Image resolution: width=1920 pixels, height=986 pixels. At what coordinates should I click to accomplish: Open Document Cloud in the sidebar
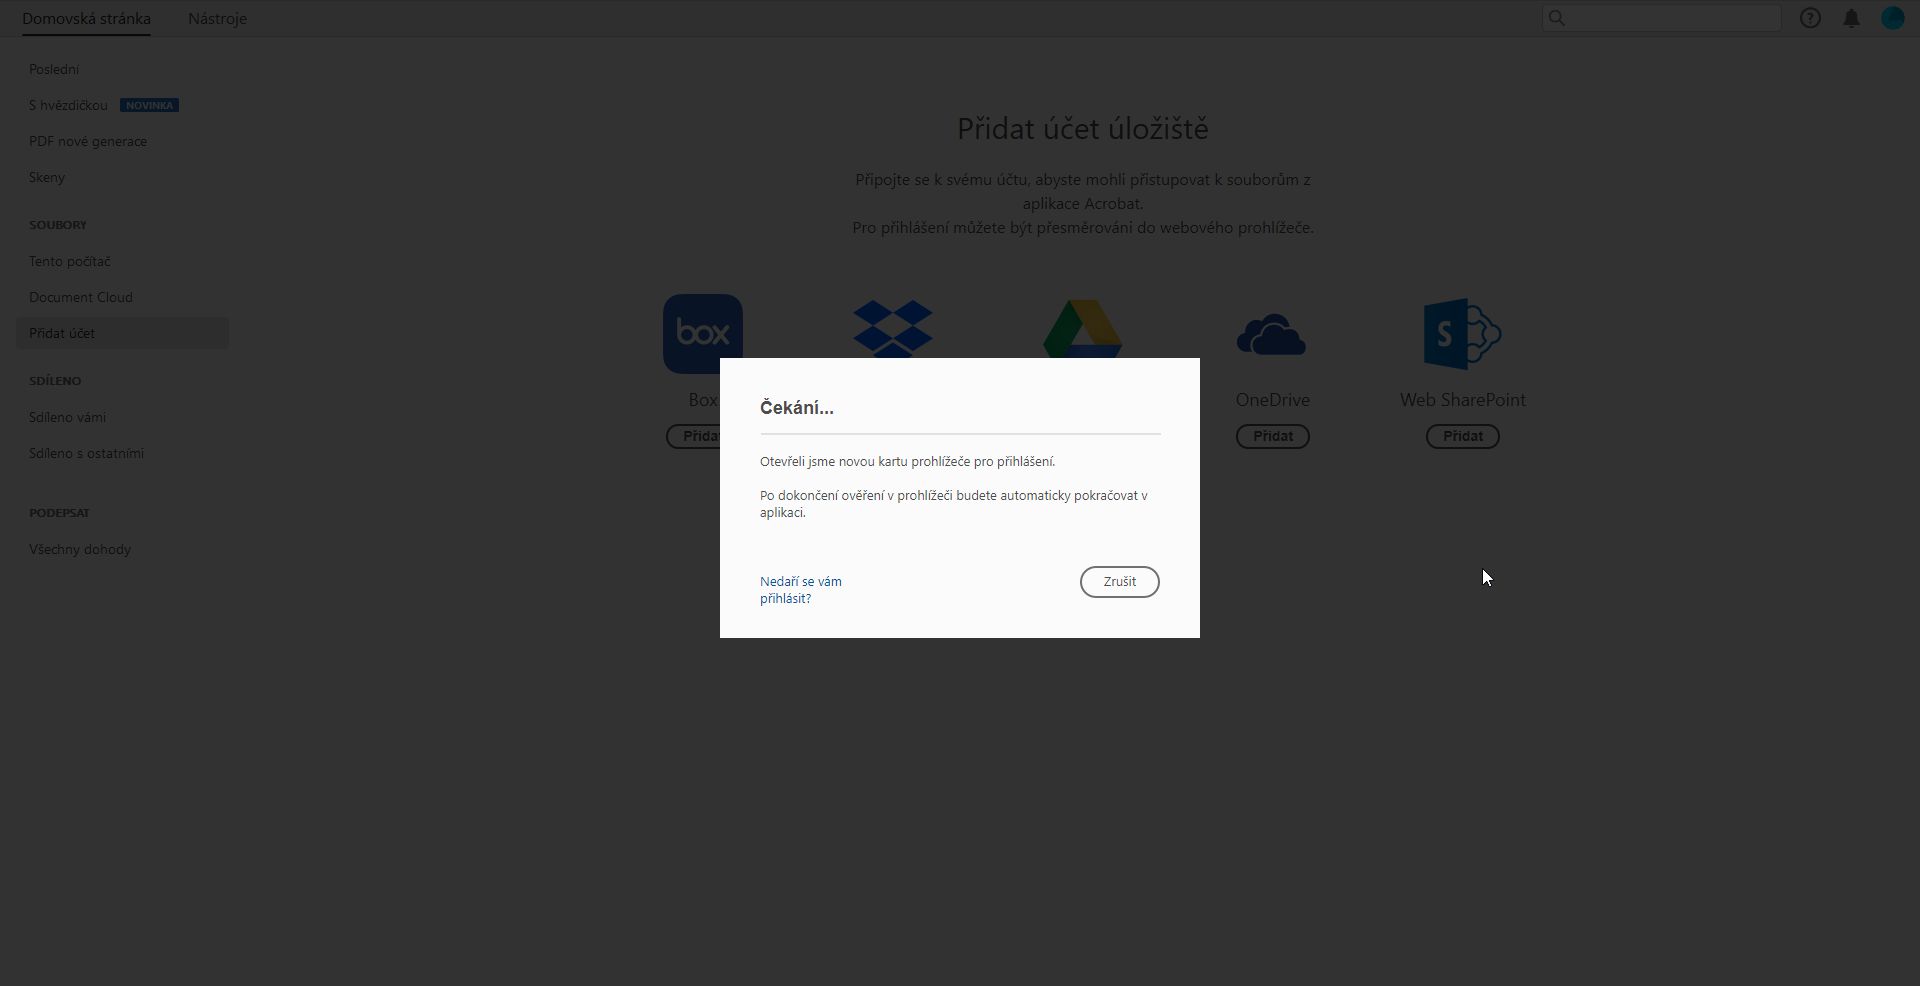[x=81, y=297]
